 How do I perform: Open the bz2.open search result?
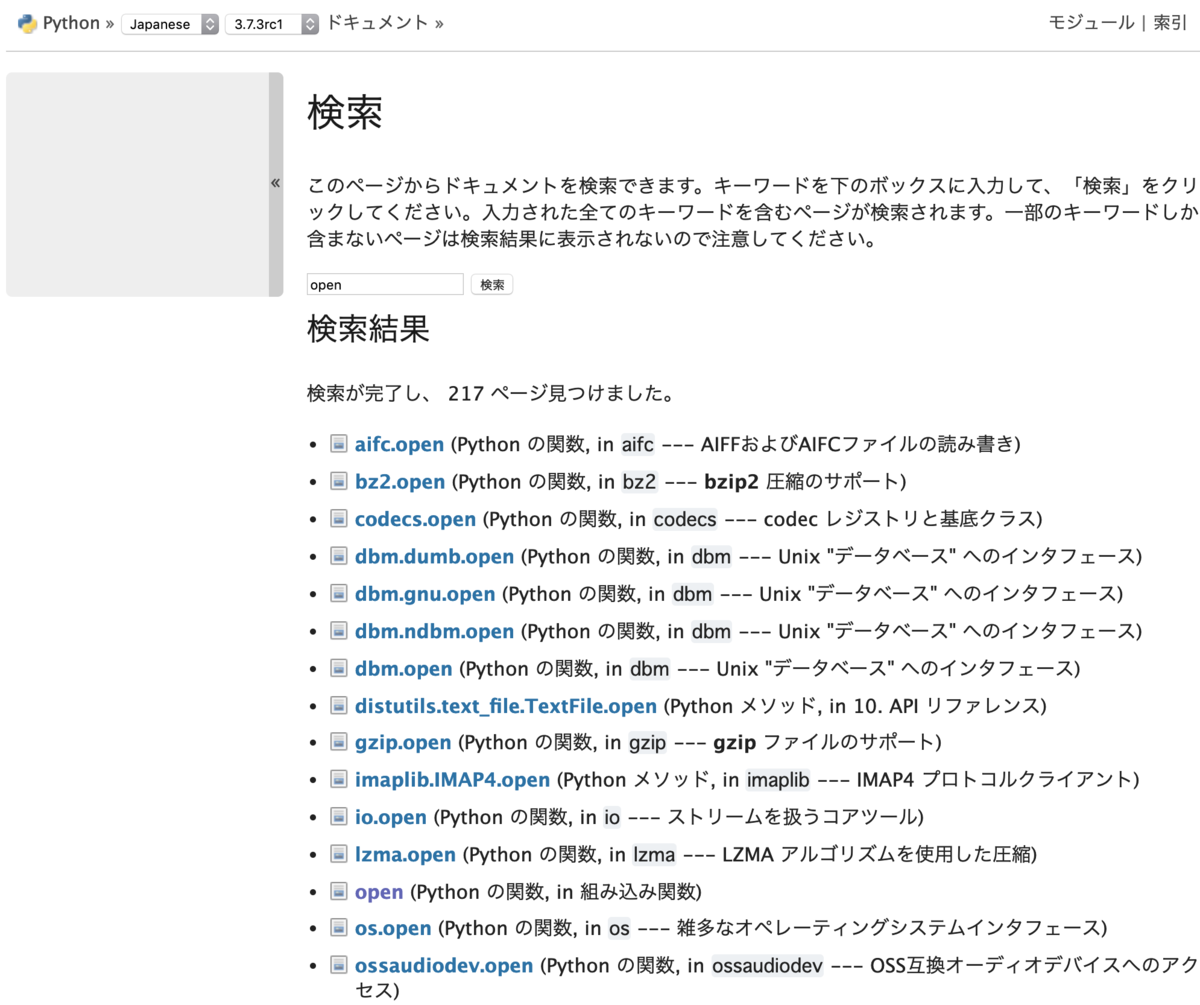pos(400,481)
